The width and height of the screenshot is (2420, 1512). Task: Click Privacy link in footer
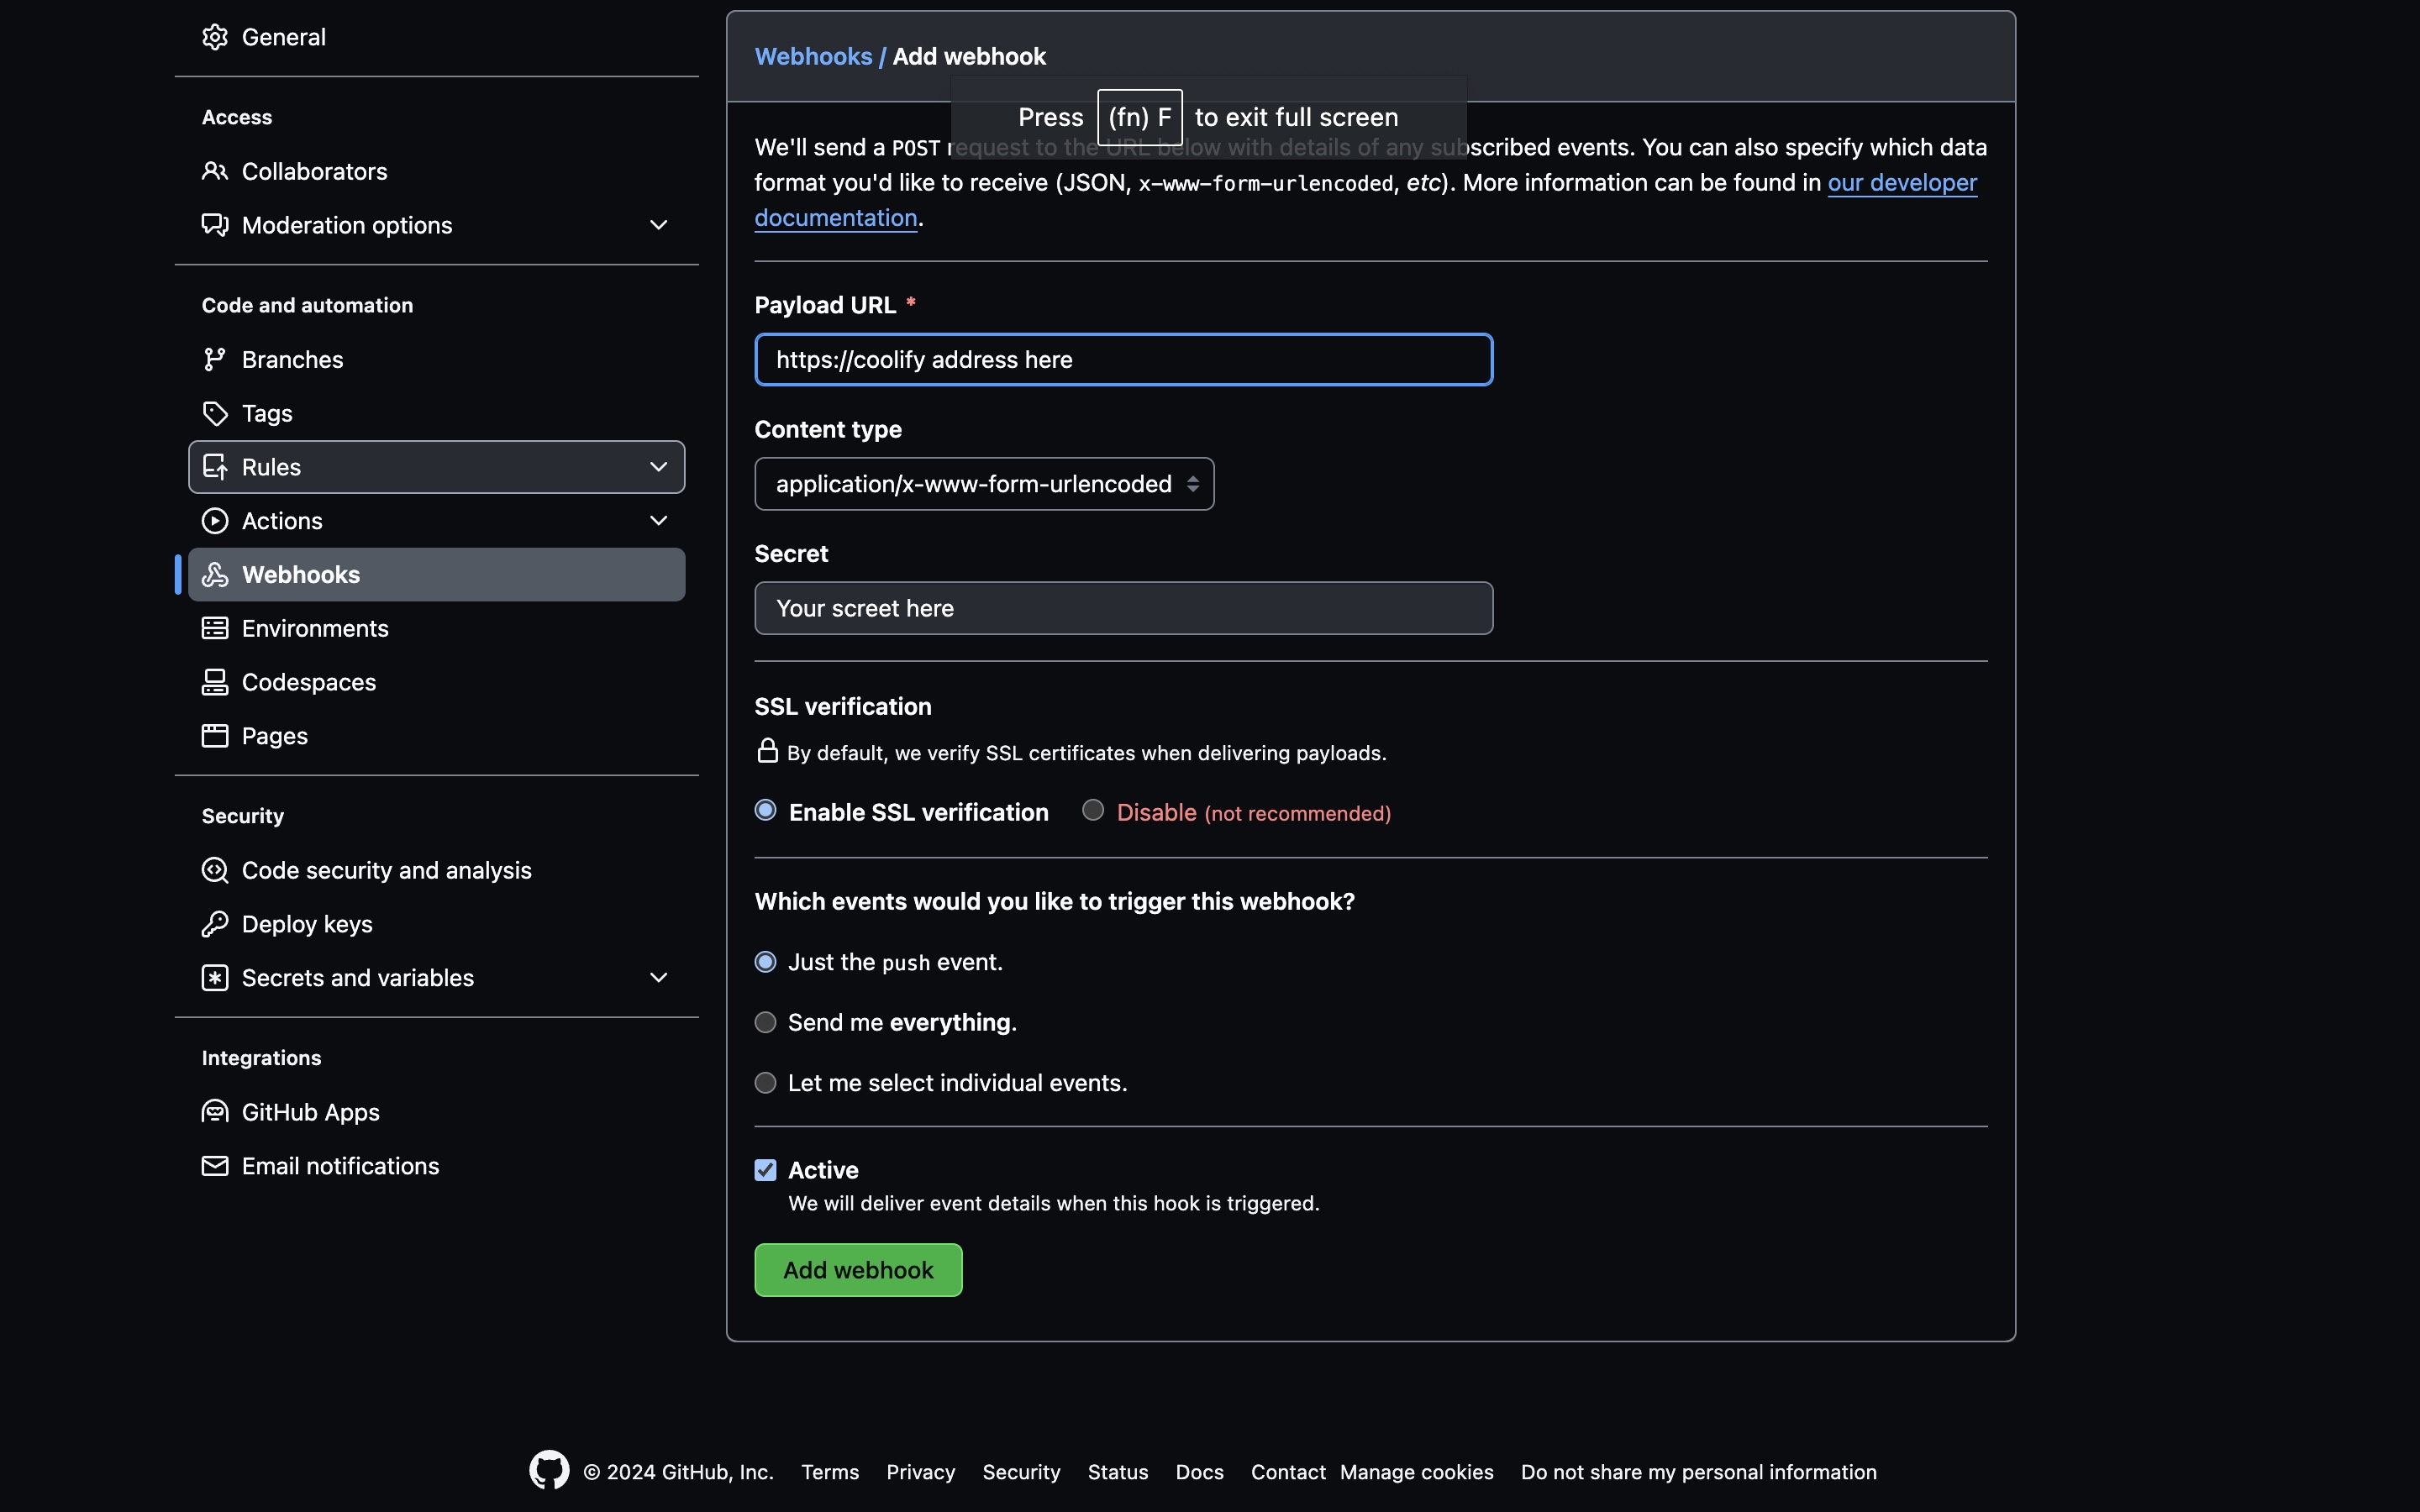pyautogui.click(x=920, y=1472)
